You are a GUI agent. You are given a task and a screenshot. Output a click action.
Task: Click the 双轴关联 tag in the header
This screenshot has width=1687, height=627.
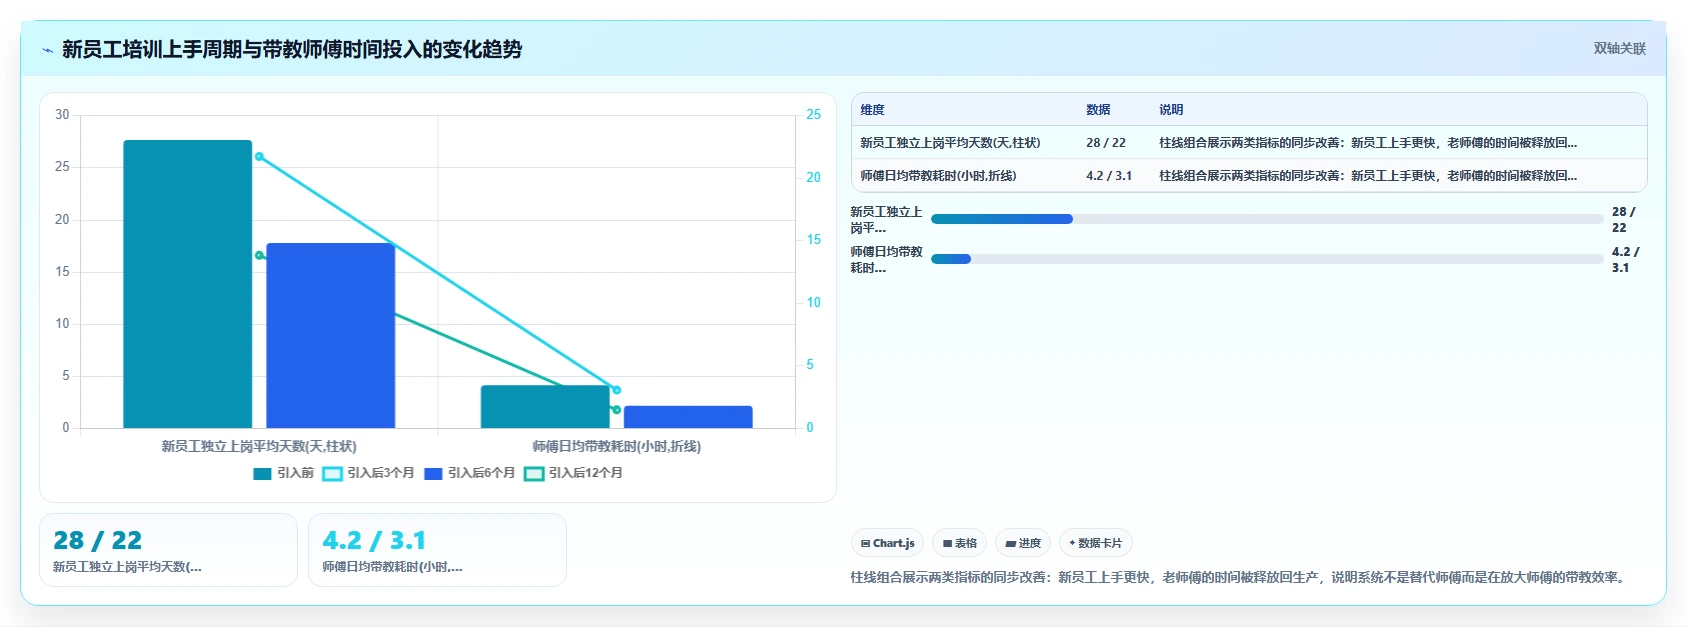(x=1619, y=48)
